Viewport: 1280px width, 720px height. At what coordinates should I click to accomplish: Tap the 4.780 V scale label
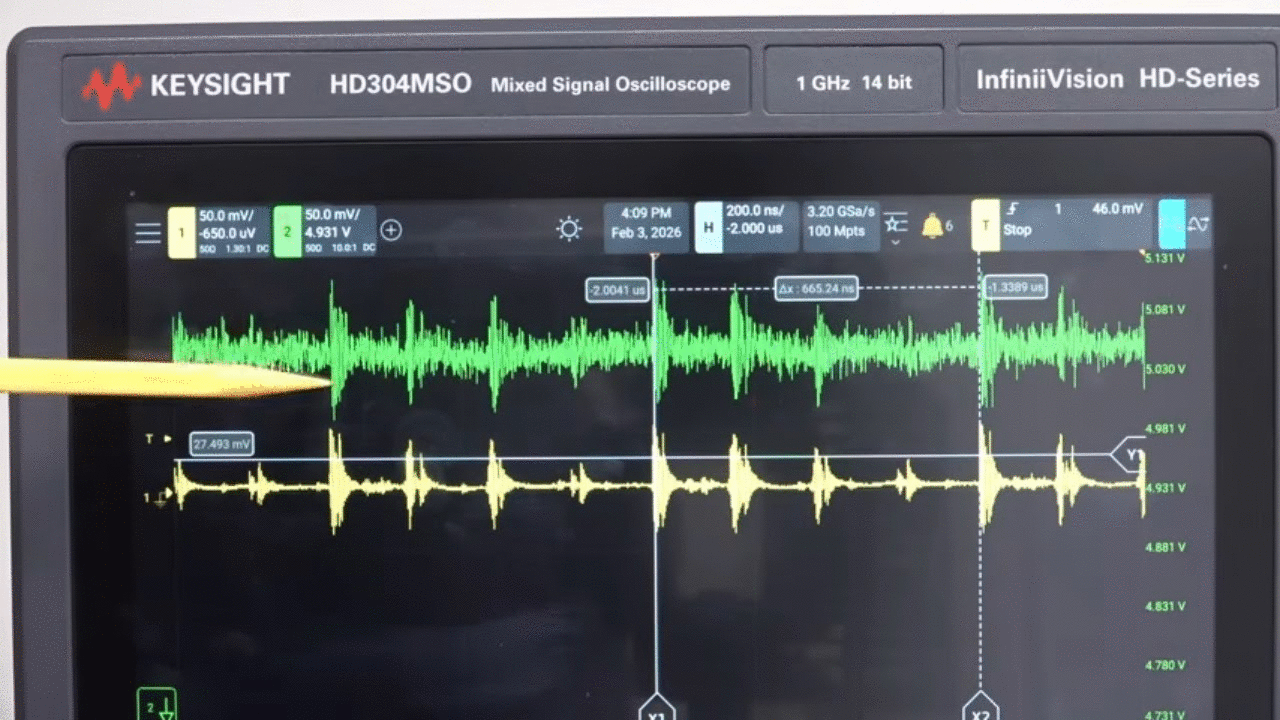coord(1164,665)
